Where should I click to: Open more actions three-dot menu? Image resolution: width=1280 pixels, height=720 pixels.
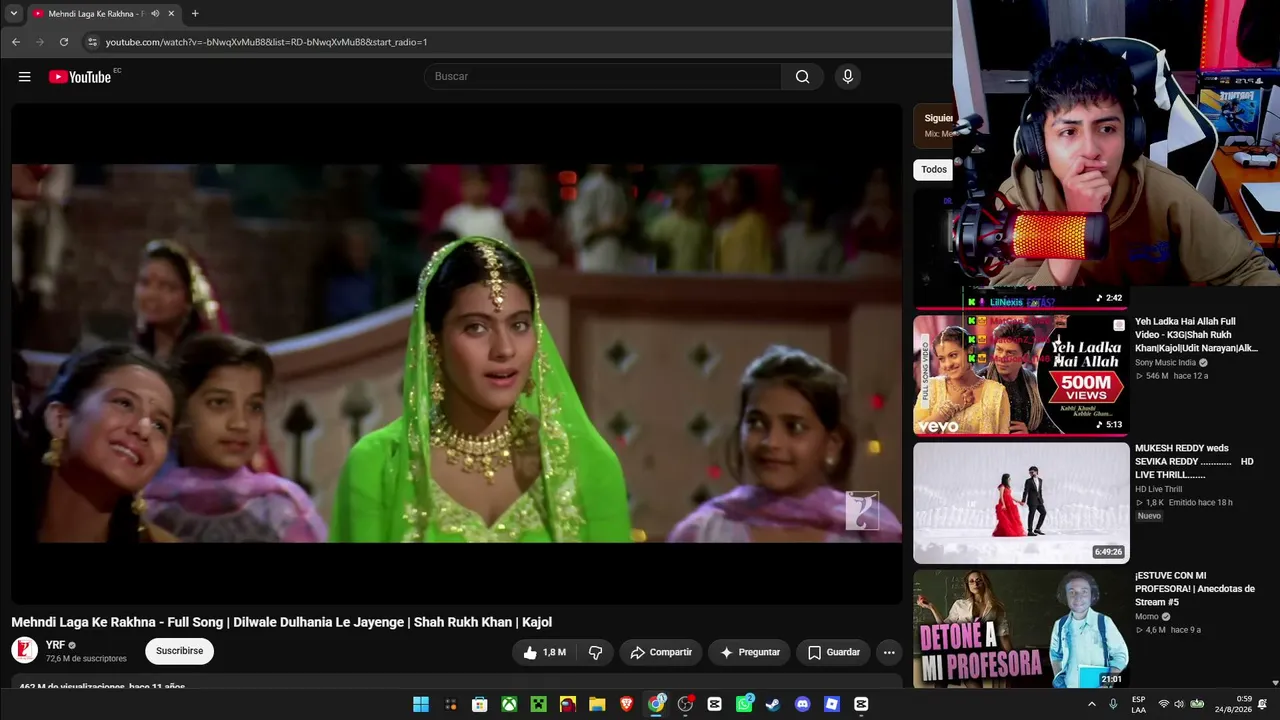pyautogui.click(x=889, y=653)
